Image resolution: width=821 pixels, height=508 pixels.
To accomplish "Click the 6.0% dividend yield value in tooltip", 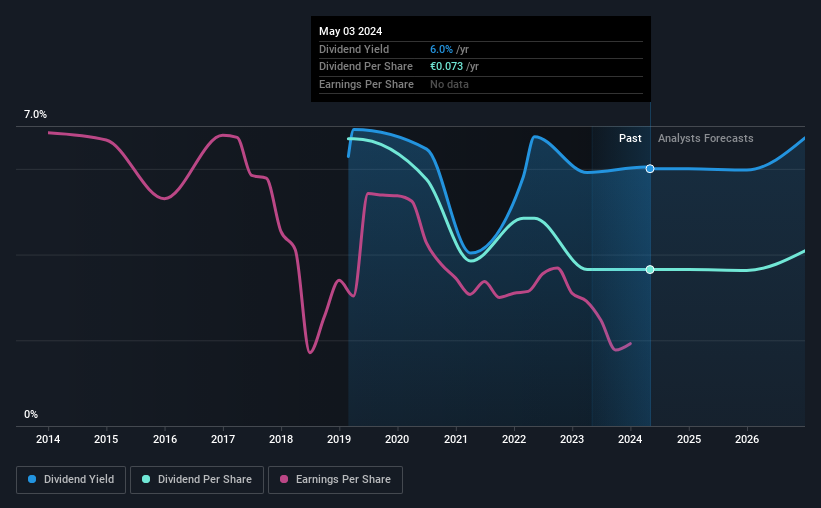I will 441,49.
